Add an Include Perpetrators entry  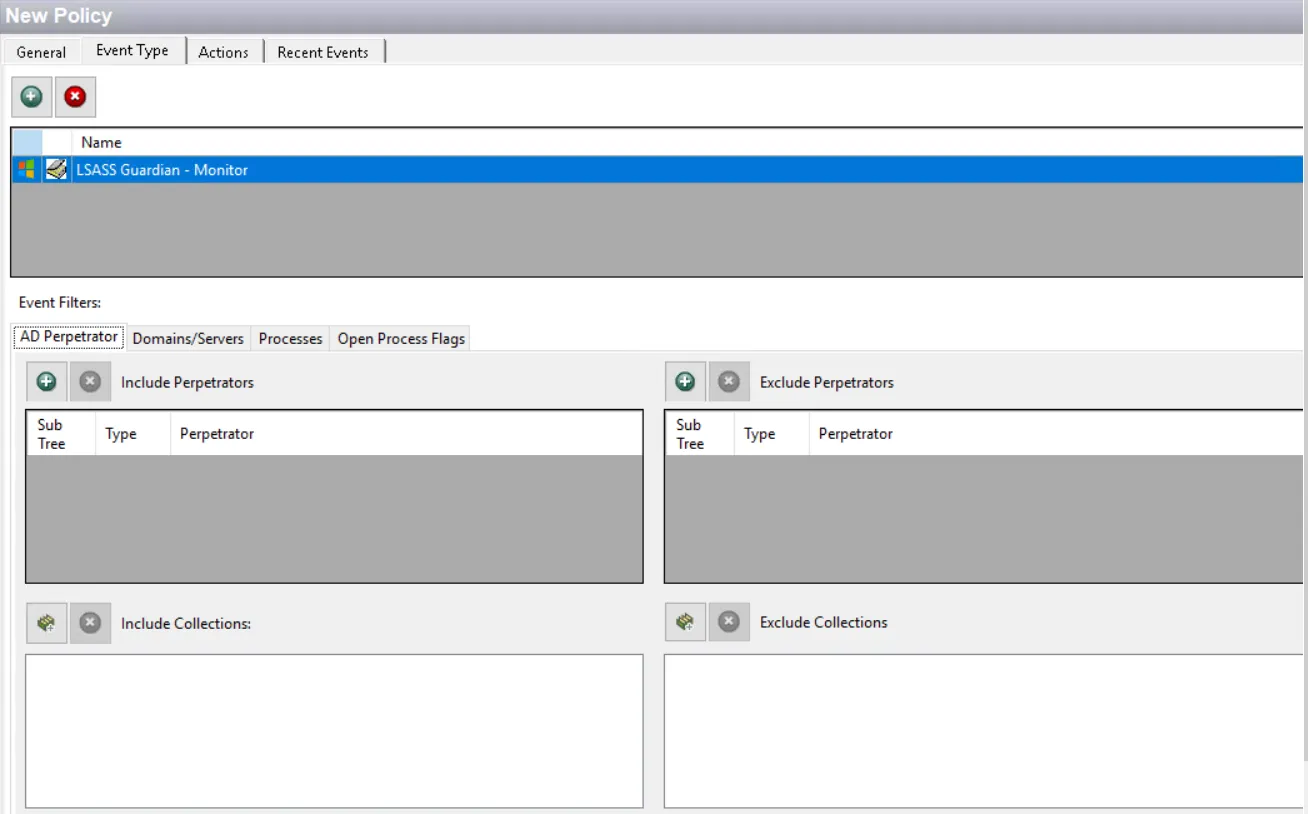click(x=46, y=382)
